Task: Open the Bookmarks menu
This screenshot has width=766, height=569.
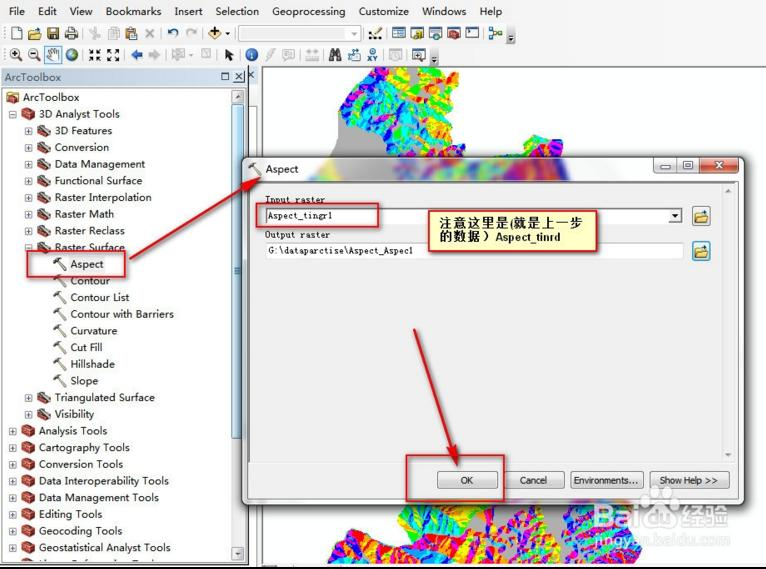Action: [x=133, y=11]
